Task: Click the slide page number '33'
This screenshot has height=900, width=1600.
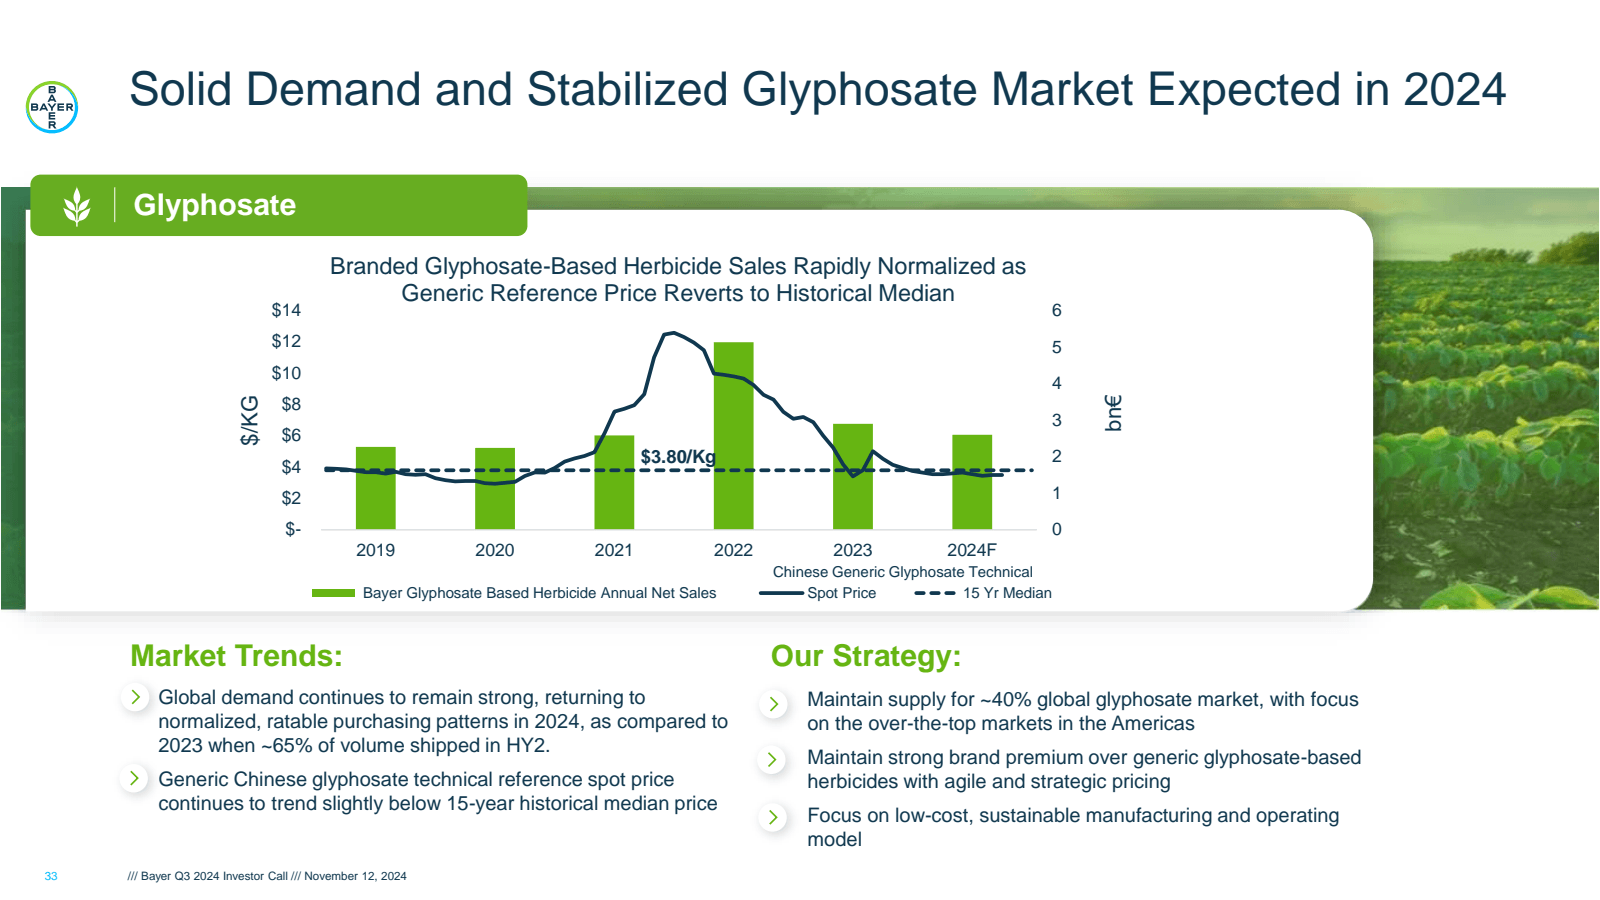Action: [51, 876]
